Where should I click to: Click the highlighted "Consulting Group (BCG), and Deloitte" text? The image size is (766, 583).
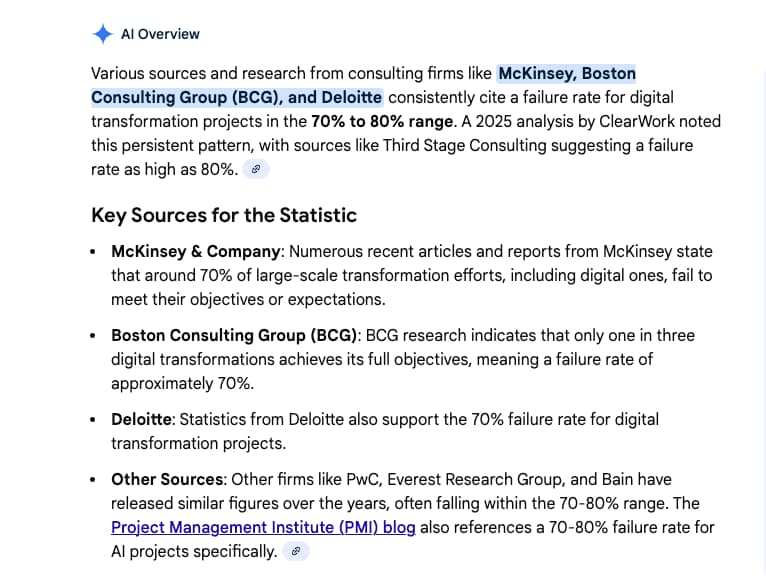[236, 97]
